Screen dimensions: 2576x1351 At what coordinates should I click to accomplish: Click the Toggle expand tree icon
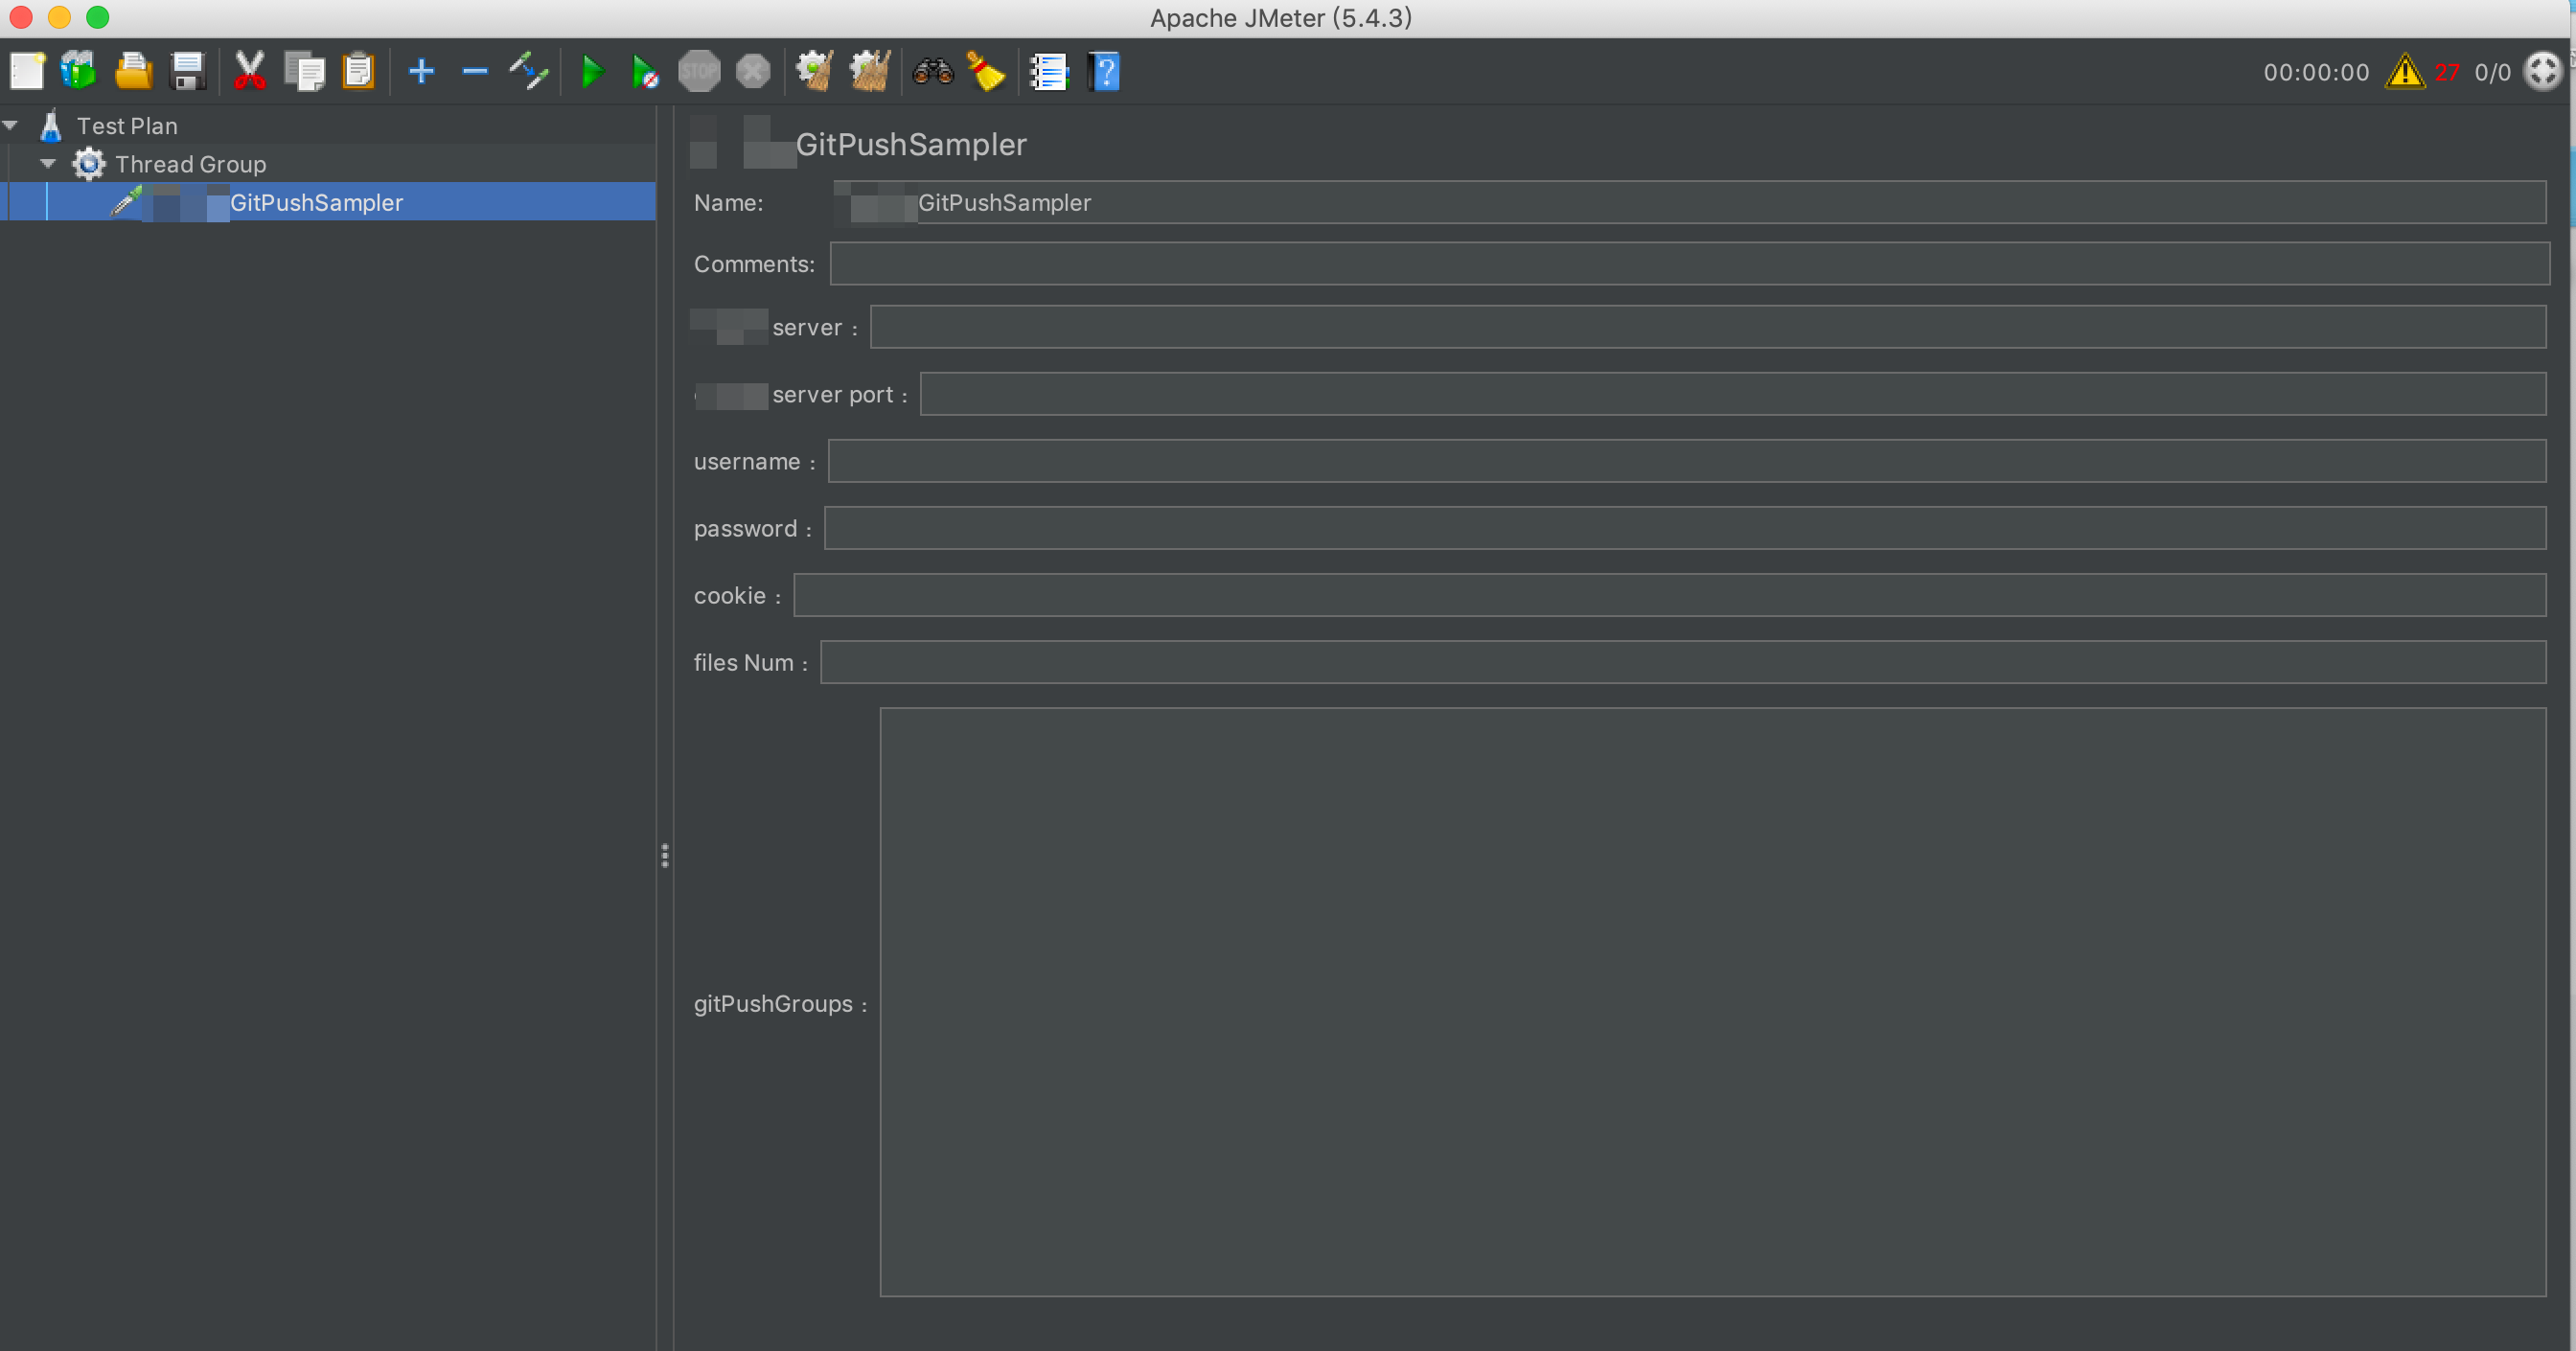click(528, 72)
